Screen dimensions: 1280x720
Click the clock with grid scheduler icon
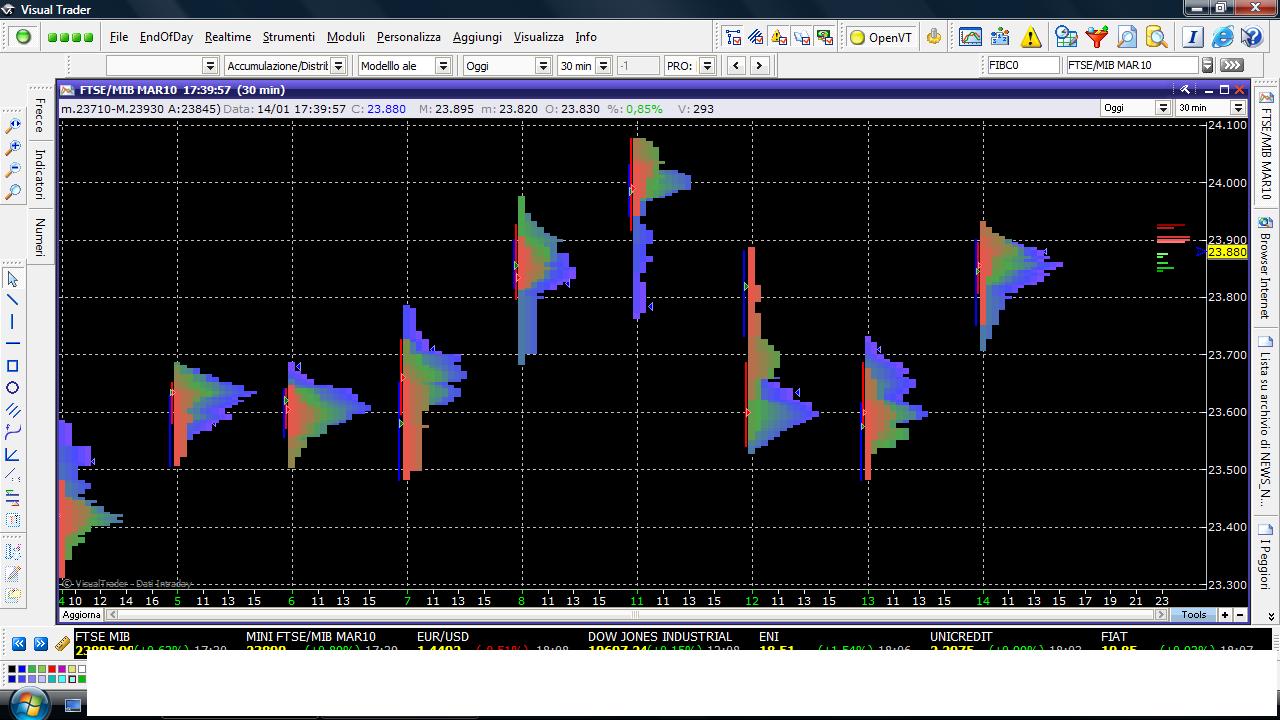[x=1066, y=37]
